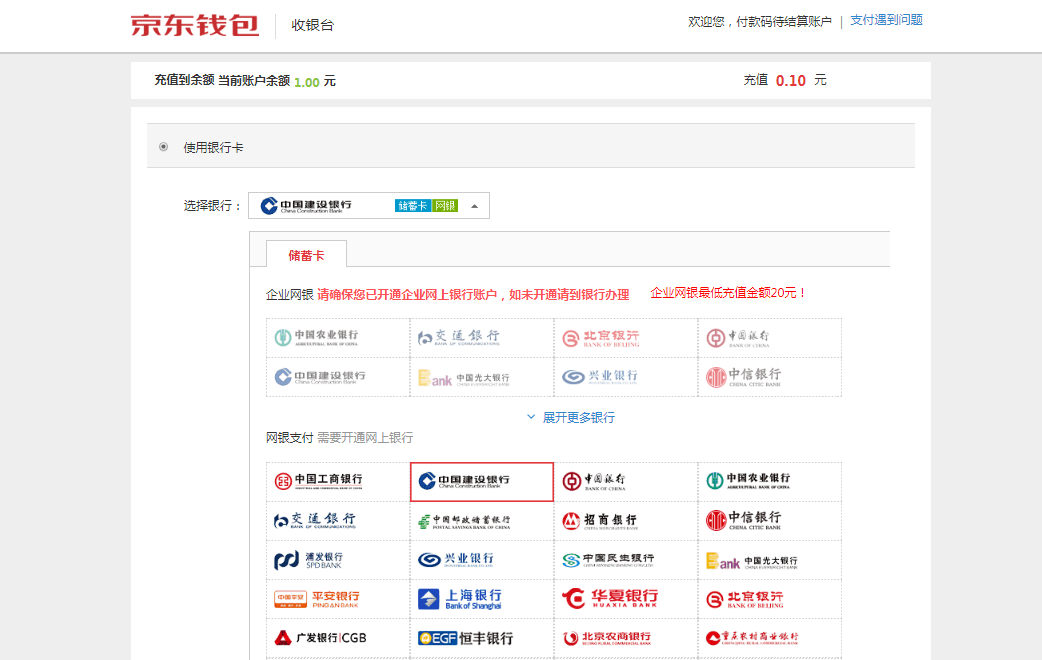The height and width of the screenshot is (660, 1042).
Task: Select 中国邮政储蓄银行 option
Action: (x=482, y=520)
